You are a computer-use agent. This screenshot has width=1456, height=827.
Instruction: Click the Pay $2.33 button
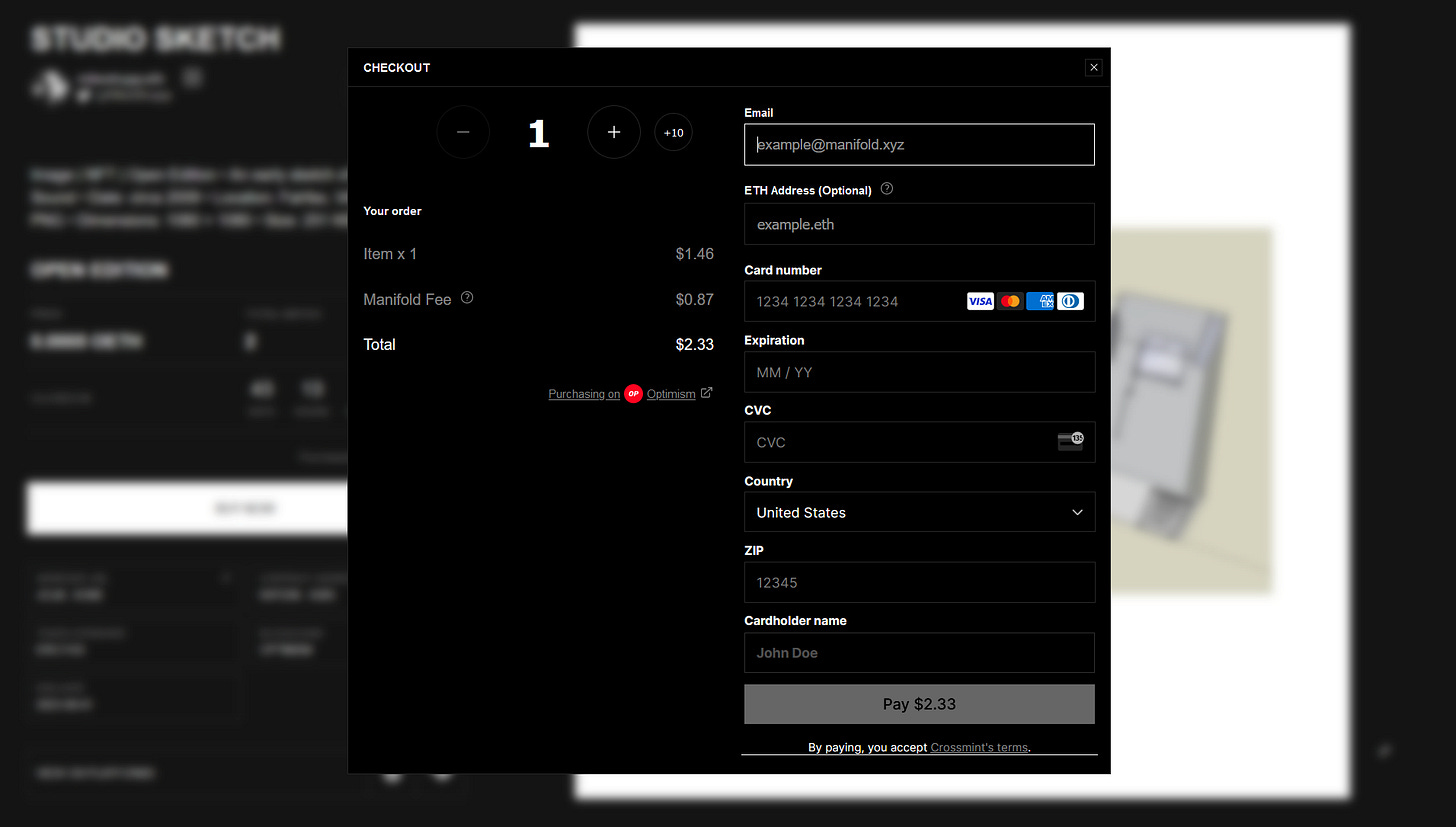(919, 704)
